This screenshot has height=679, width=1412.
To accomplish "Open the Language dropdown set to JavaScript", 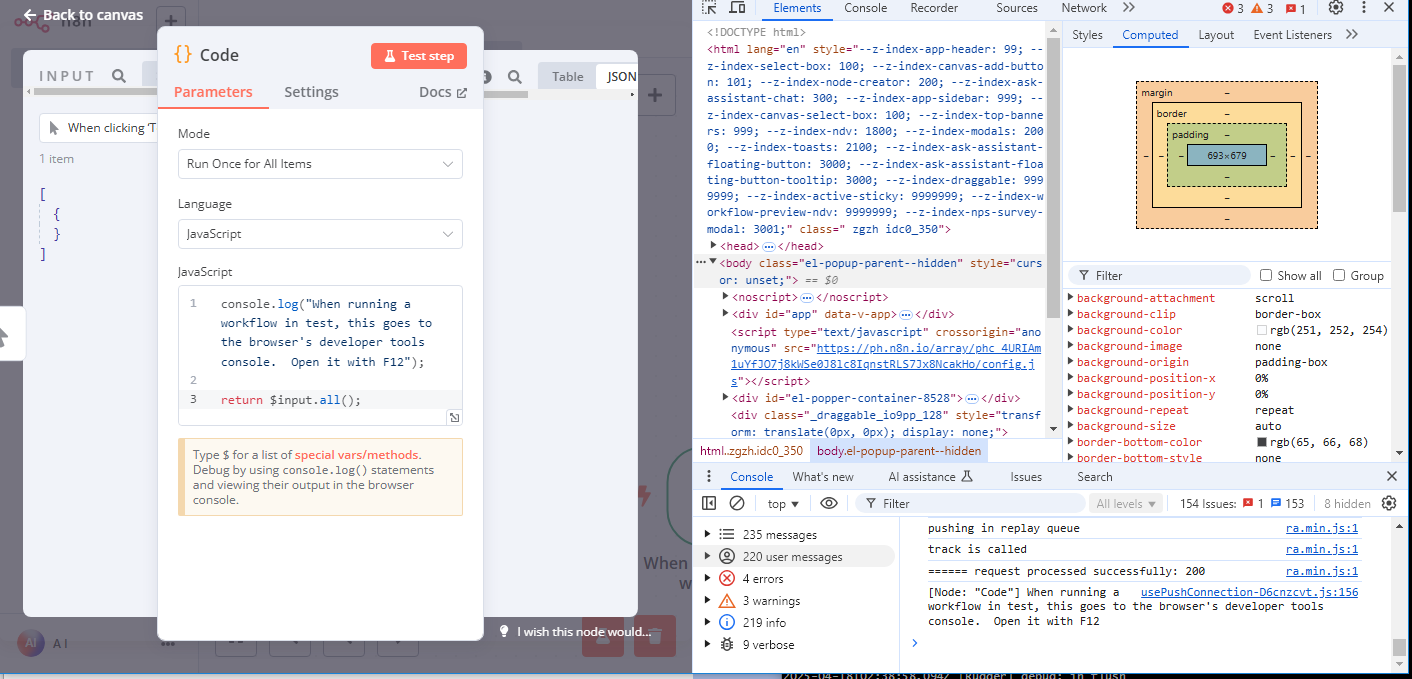I will 320,234.
